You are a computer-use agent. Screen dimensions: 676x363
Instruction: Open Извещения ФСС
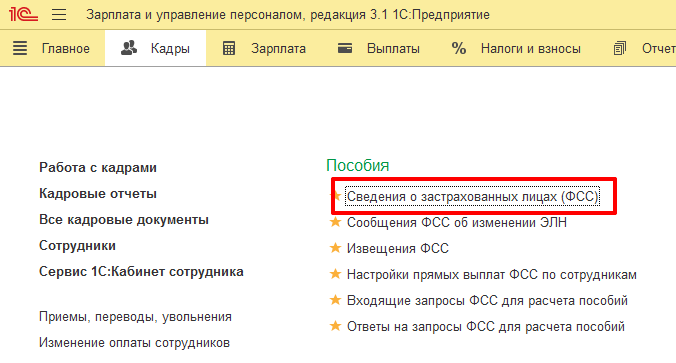coord(398,248)
